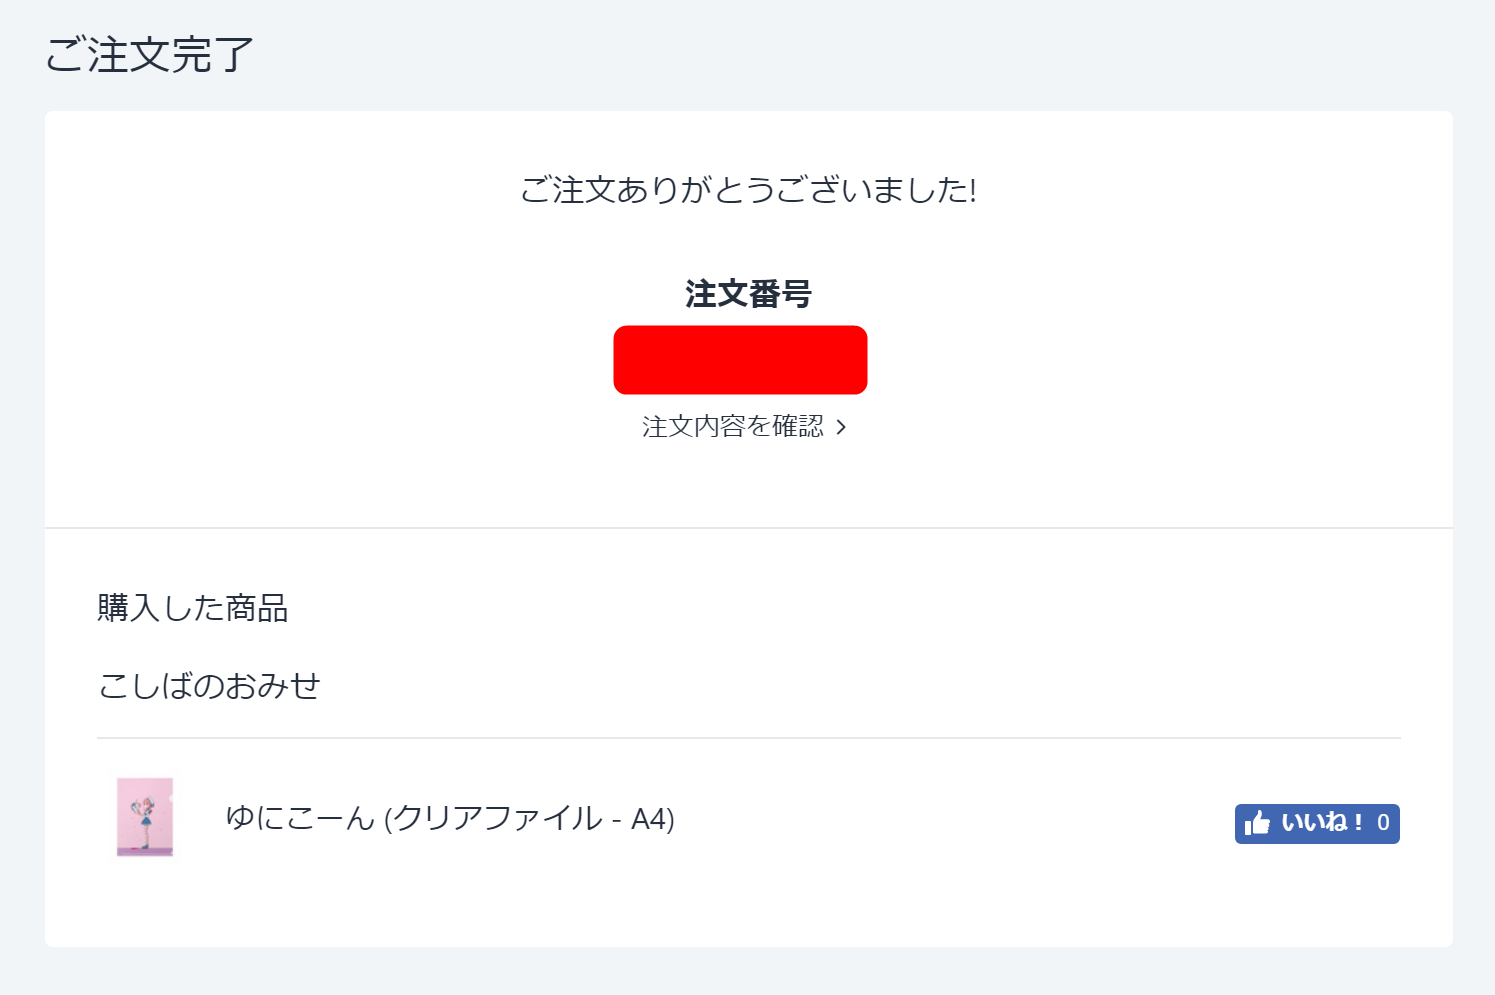The height and width of the screenshot is (995, 1495).
Task: Click the red box covering the order number
Action: (740, 360)
